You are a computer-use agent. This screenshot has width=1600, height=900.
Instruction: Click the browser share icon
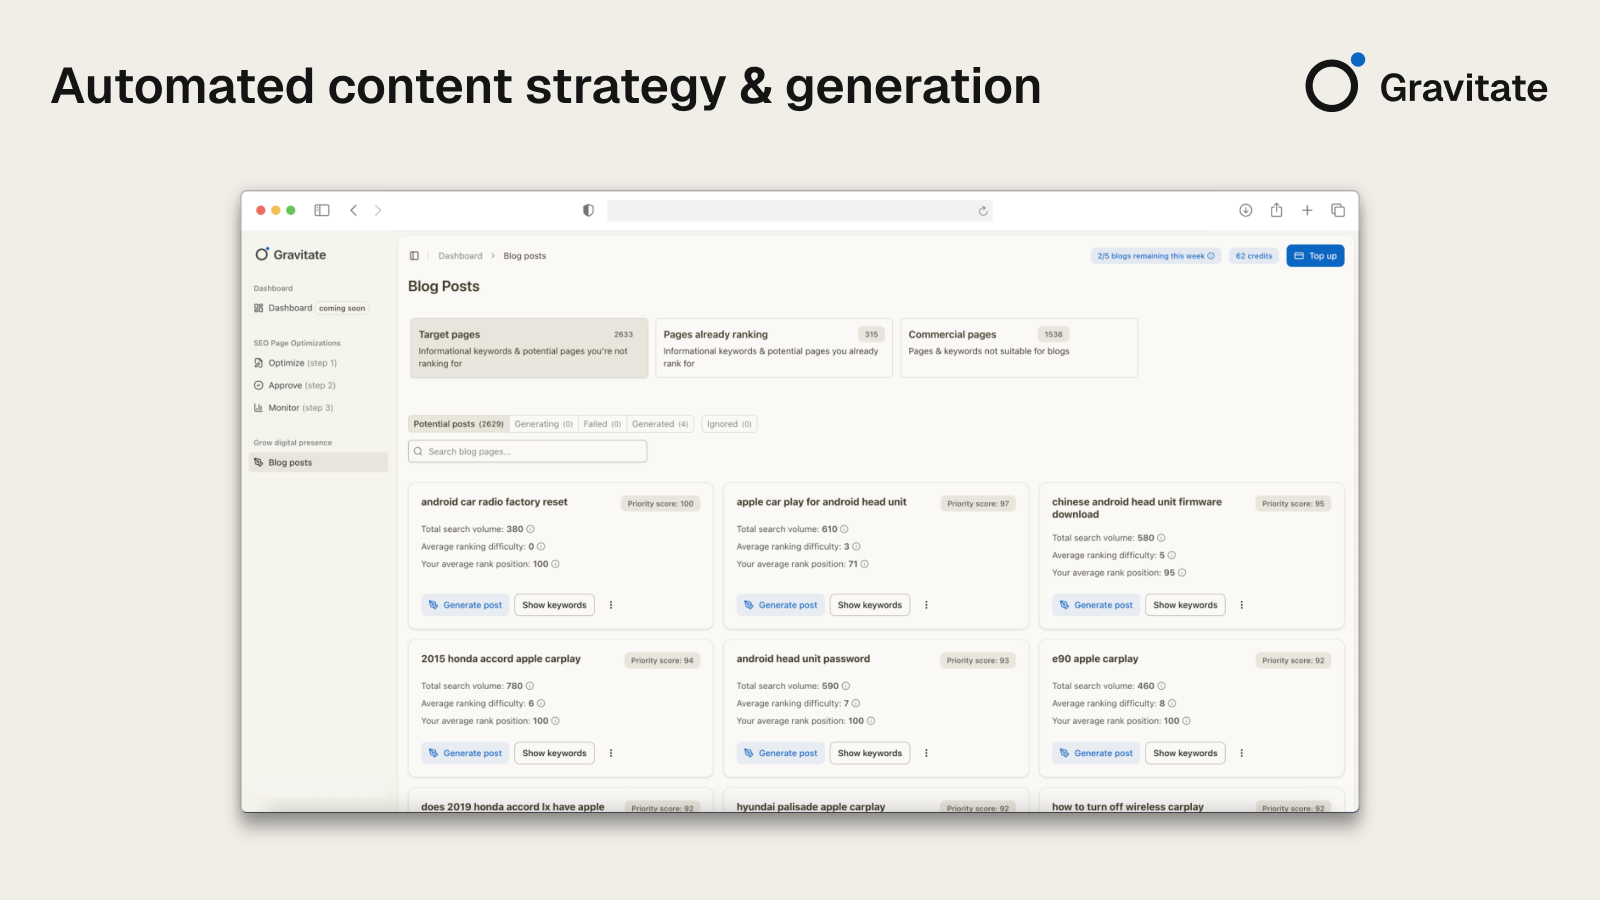coord(1276,210)
